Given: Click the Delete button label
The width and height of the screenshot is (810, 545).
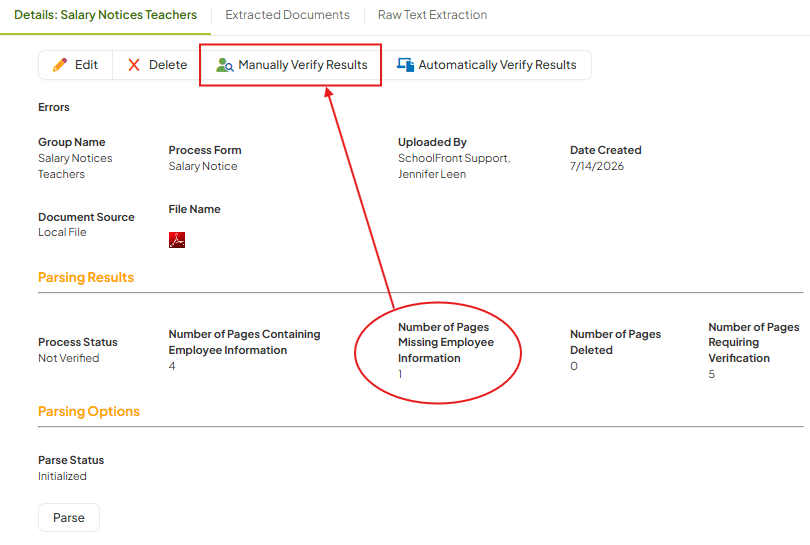Looking at the screenshot, I should (168, 65).
